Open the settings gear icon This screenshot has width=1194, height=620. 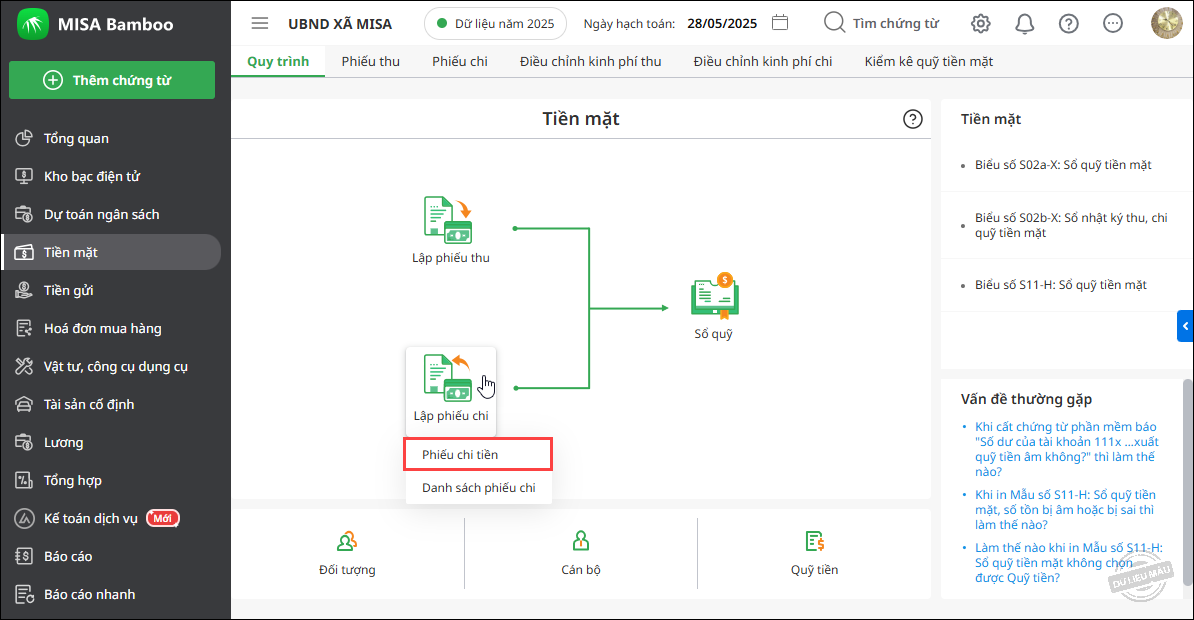coord(981,24)
